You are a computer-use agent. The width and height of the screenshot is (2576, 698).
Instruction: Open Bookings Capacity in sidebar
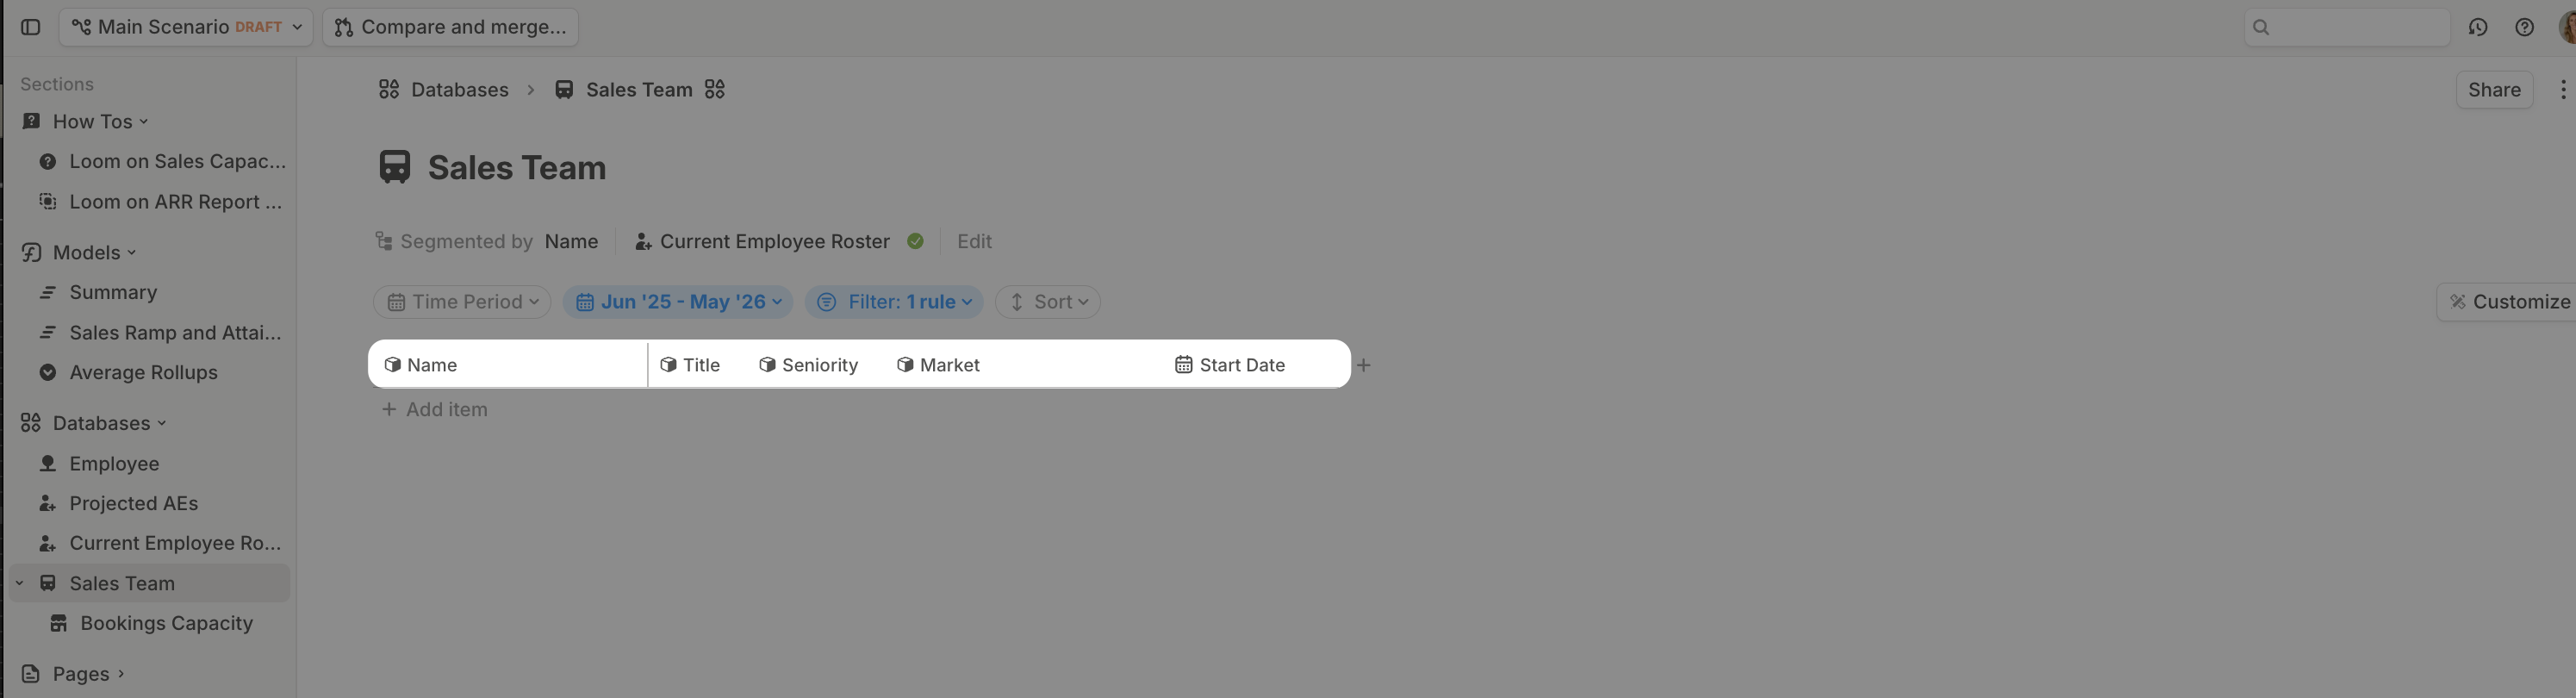click(166, 623)
